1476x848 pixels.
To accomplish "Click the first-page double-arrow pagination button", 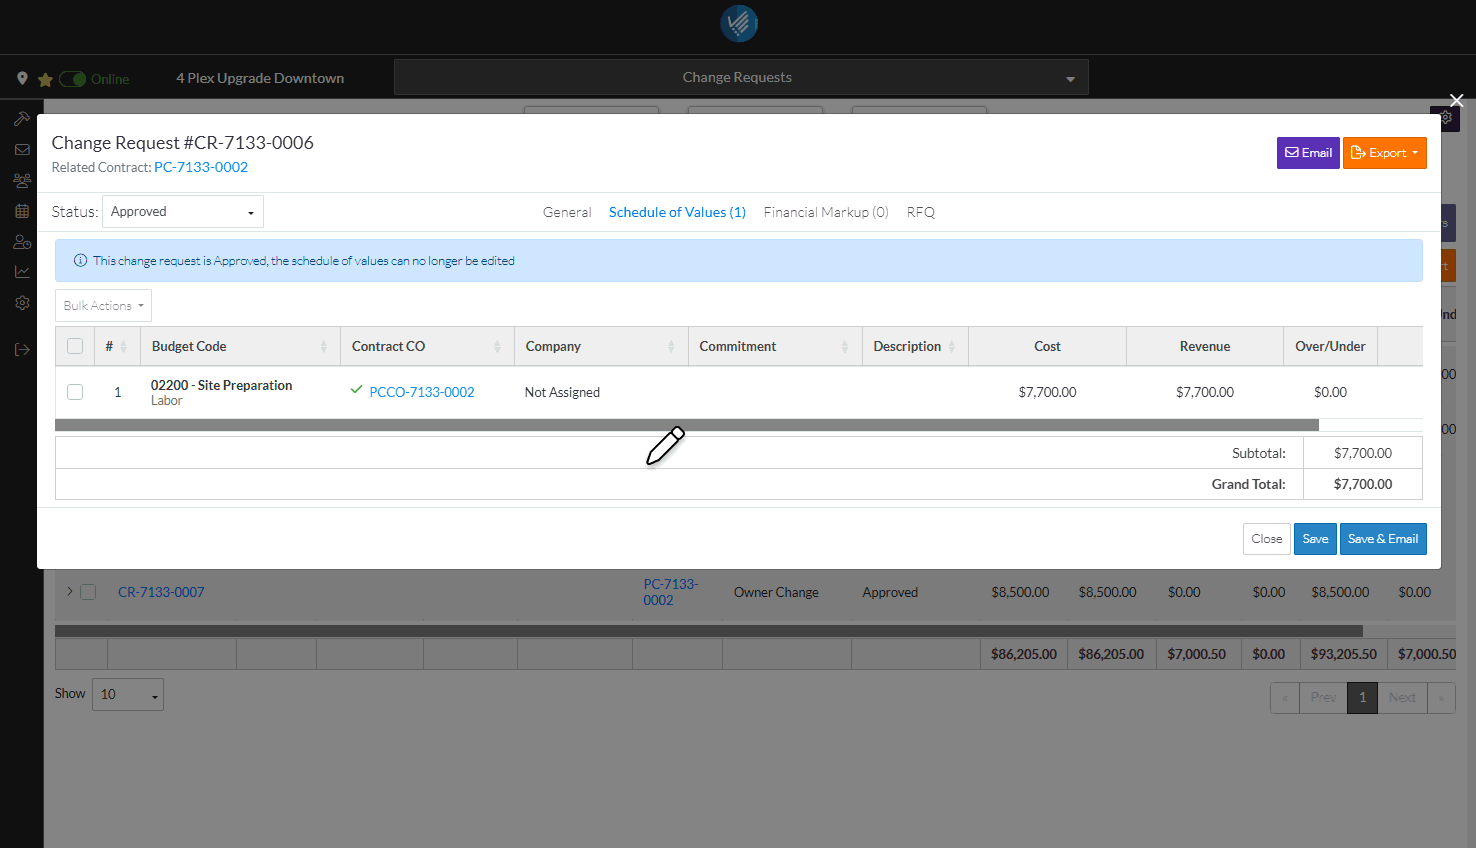I will pyautogui.click(x=1285, y=698).
